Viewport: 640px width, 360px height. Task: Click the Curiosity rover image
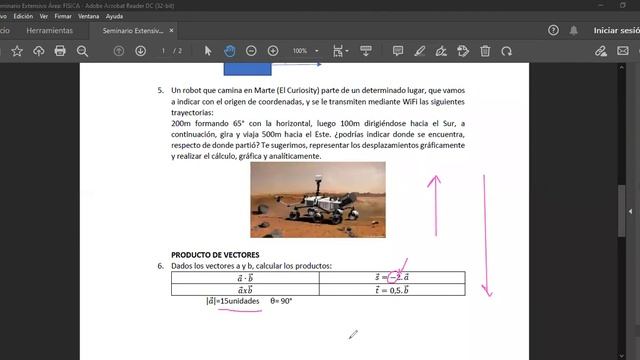(318, 200)
